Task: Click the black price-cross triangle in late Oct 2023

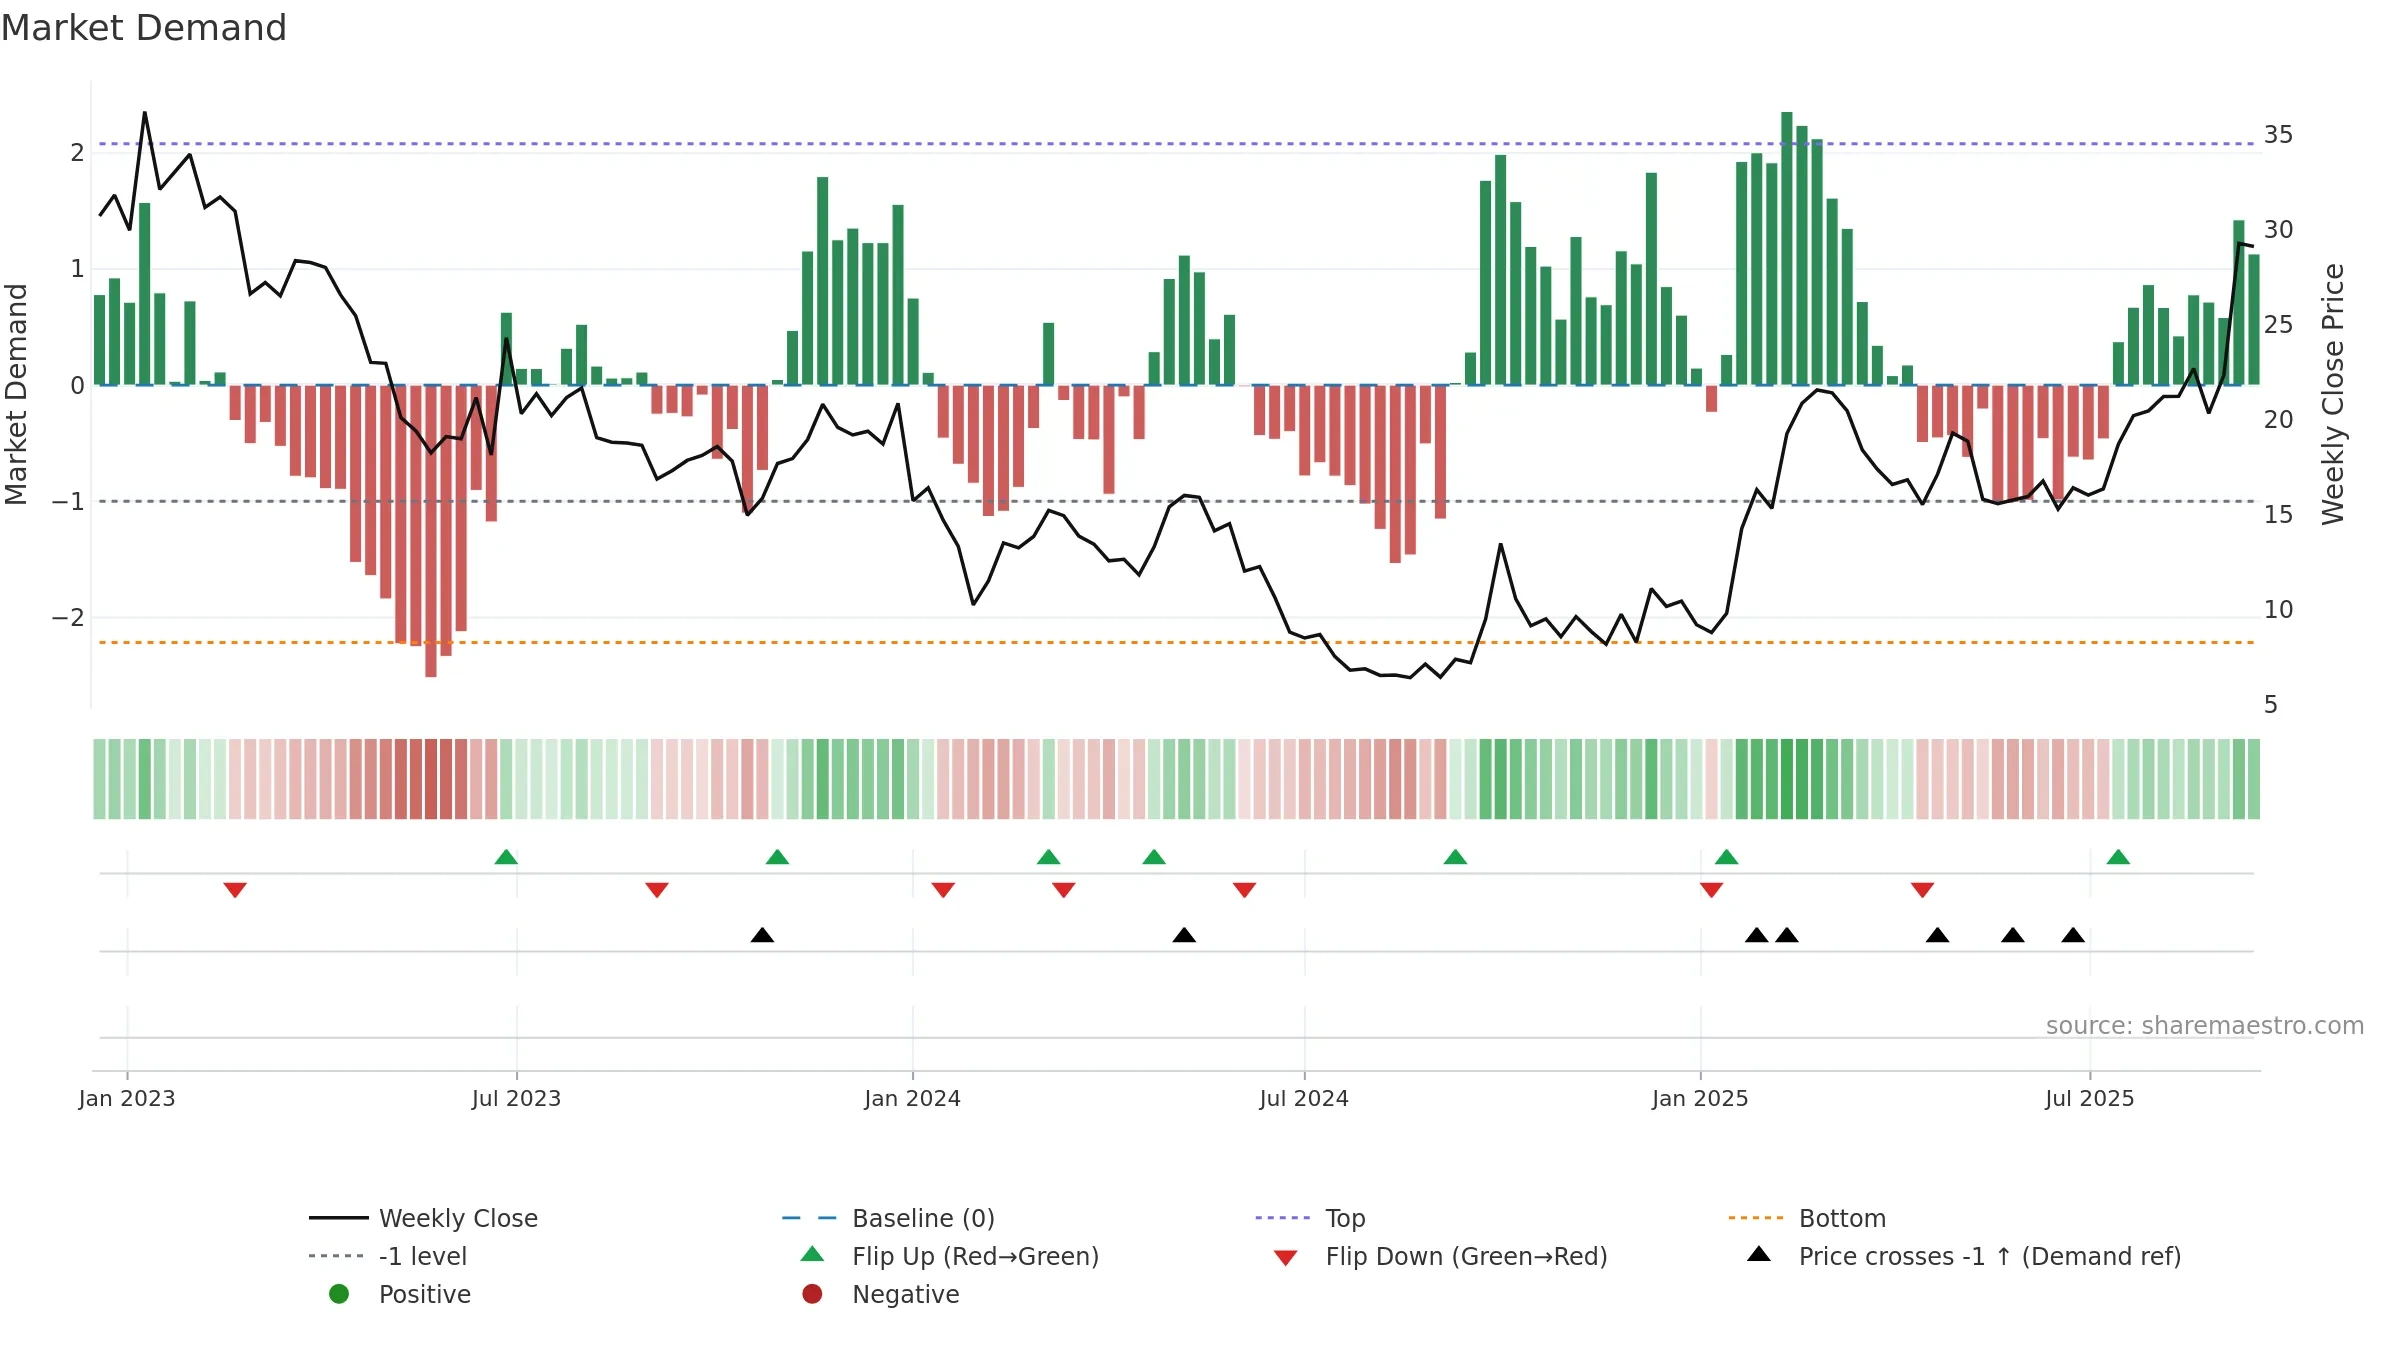Action: (x=762, y=935)
